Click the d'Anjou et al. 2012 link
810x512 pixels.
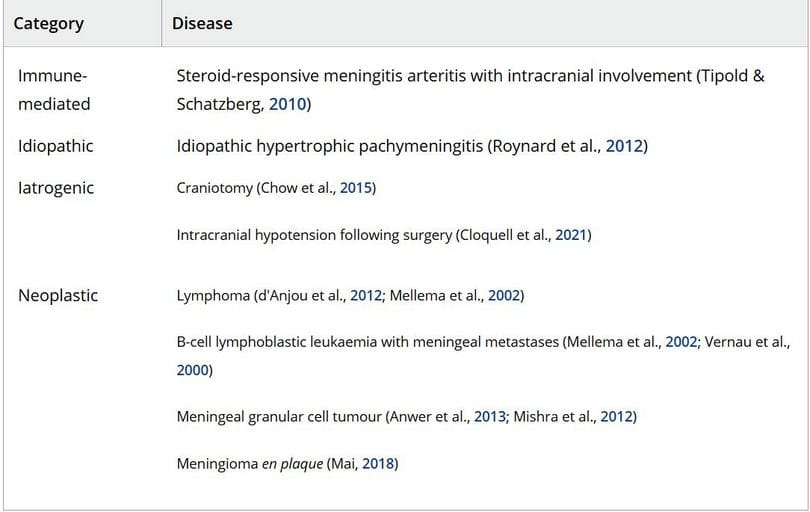click(366, 296)
